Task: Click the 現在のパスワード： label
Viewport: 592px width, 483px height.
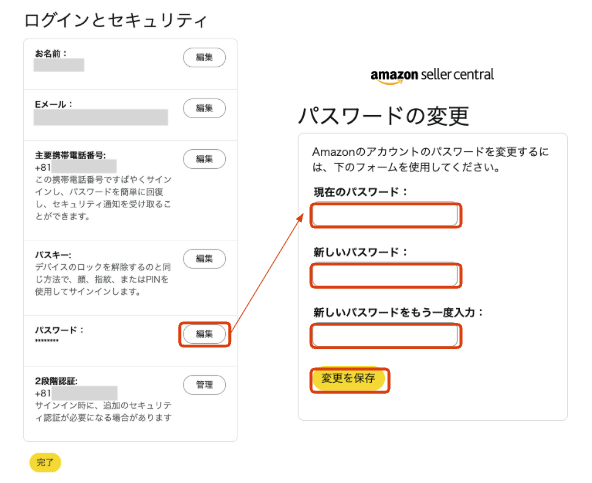Action: click(x=361, y=192)
